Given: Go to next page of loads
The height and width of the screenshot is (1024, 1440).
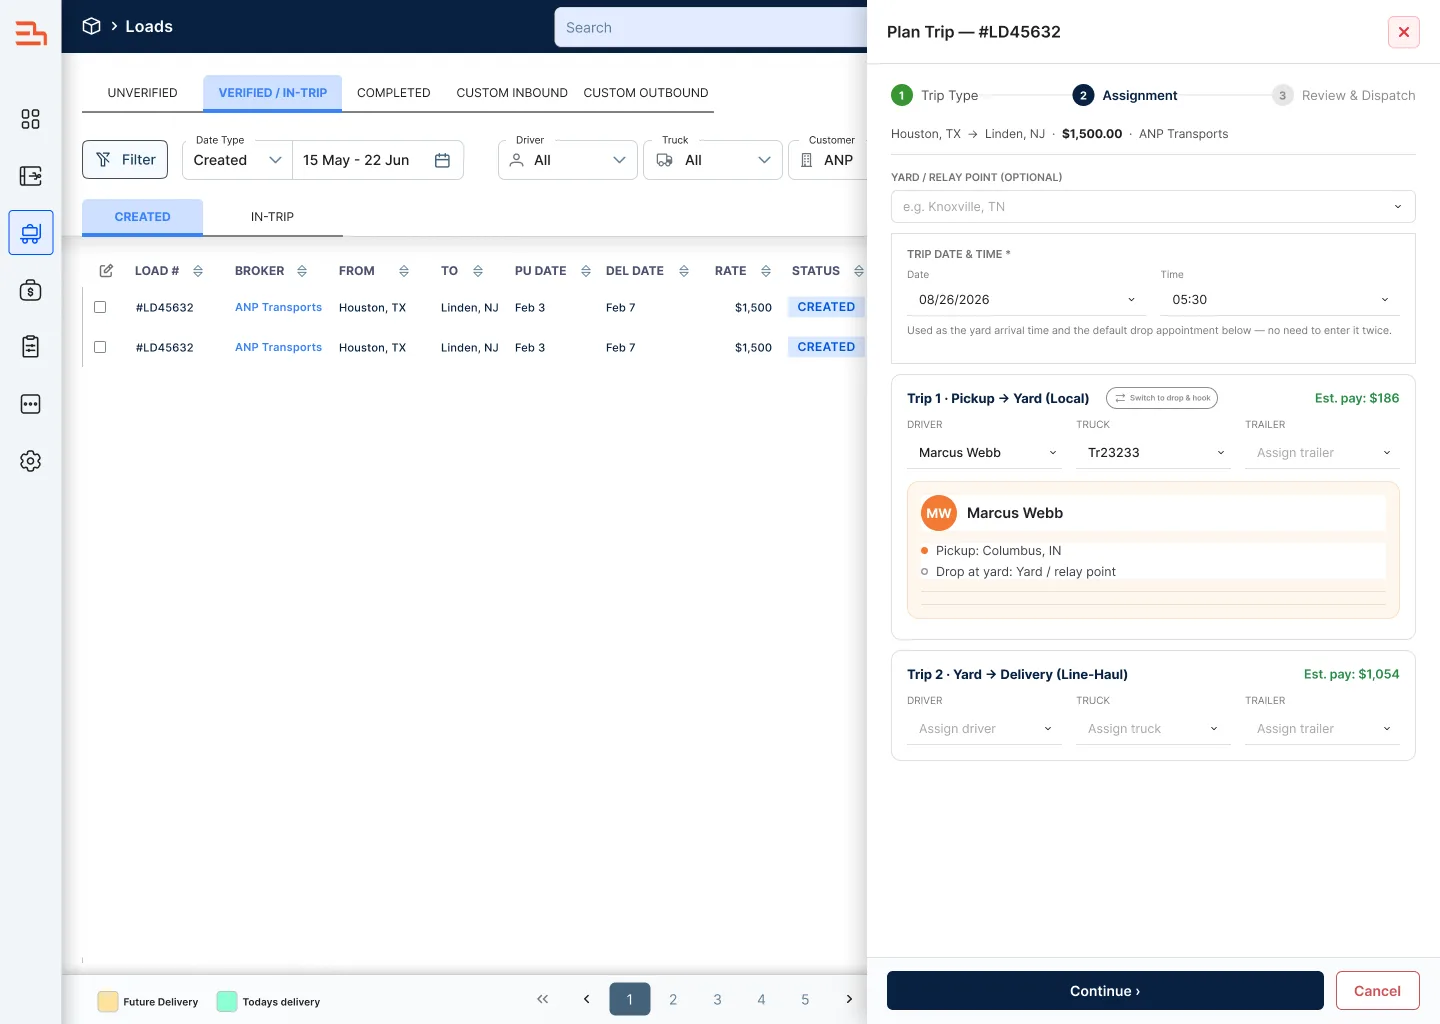Looking at the screenshot, I should point(849,999).
